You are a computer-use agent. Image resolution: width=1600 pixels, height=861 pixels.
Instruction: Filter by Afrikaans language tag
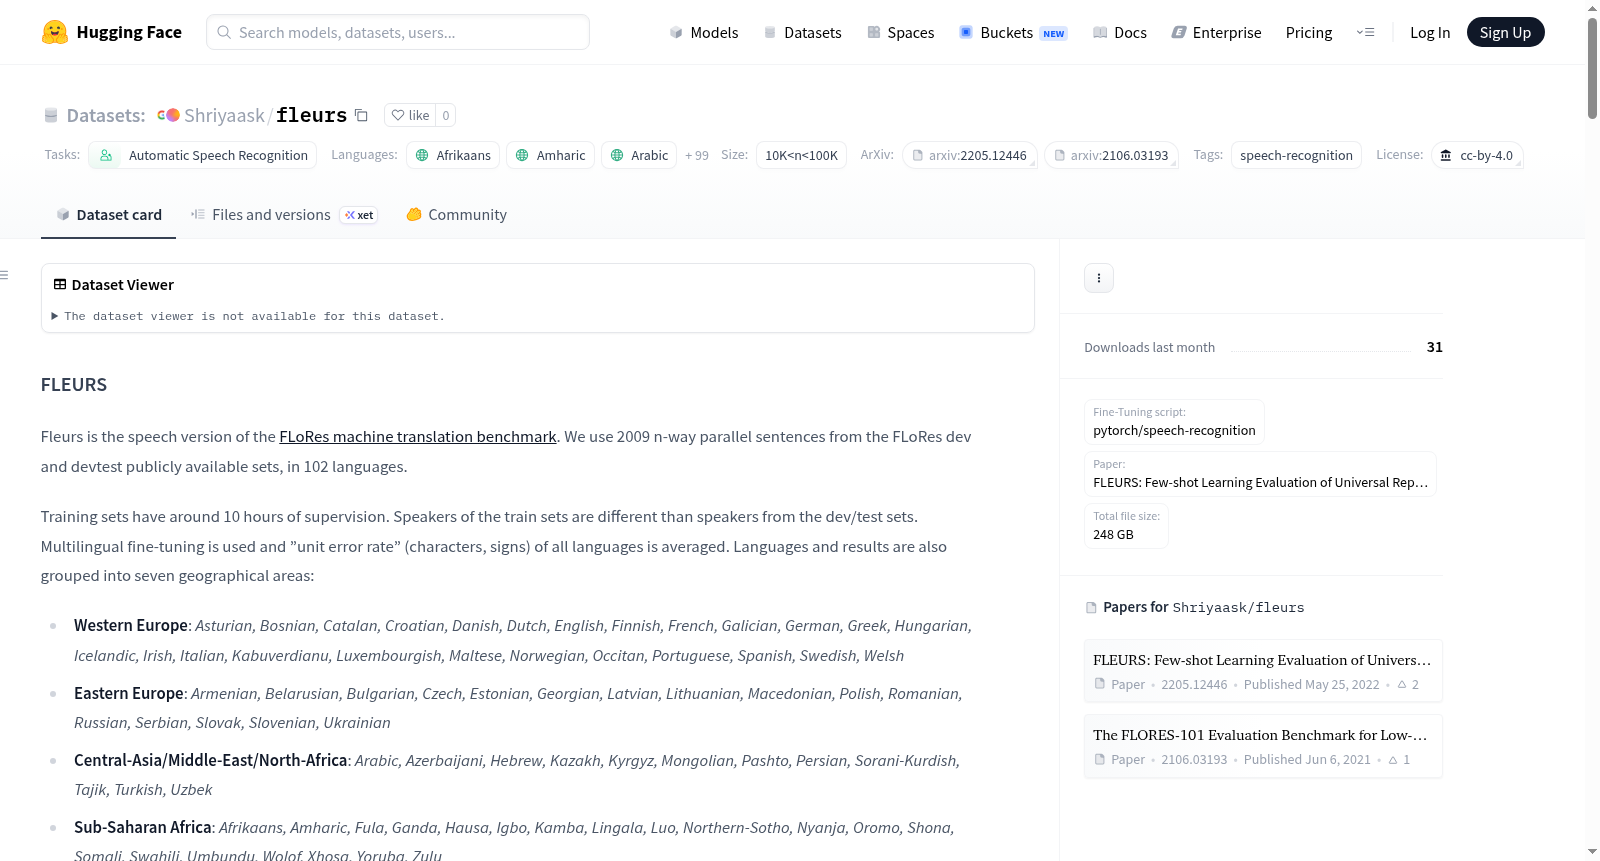coord(453,155)
